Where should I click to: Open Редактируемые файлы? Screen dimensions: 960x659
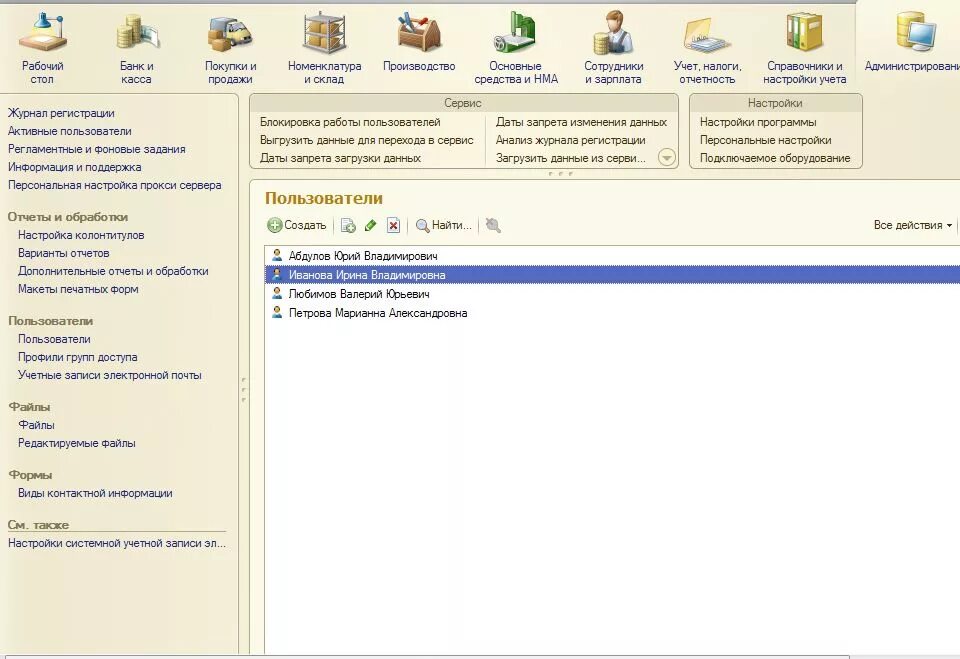pyautogui.click(x=77, y=443)
